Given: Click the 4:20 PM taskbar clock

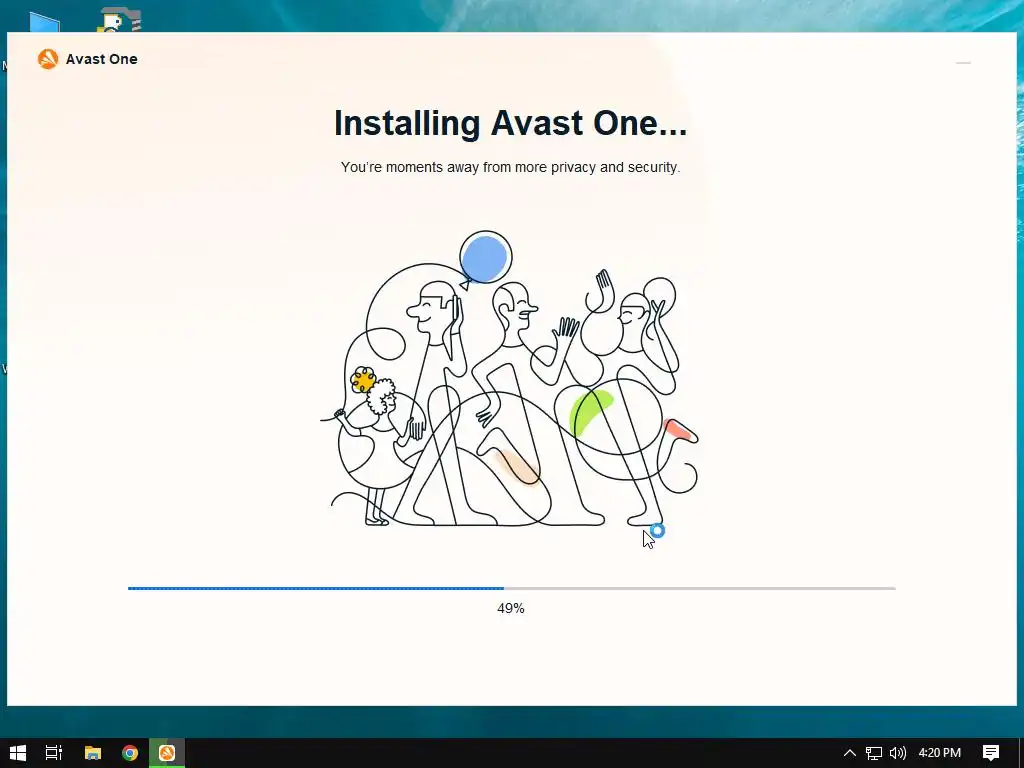Looking at the screenshot, I should pos(940,753).
